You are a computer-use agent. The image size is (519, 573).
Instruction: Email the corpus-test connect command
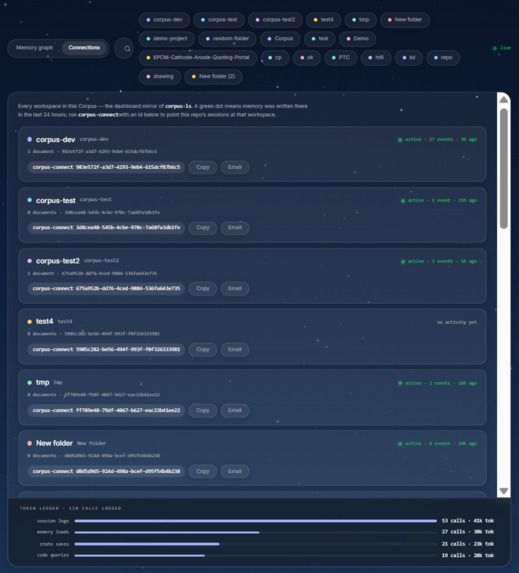click(x=235, y=228)
